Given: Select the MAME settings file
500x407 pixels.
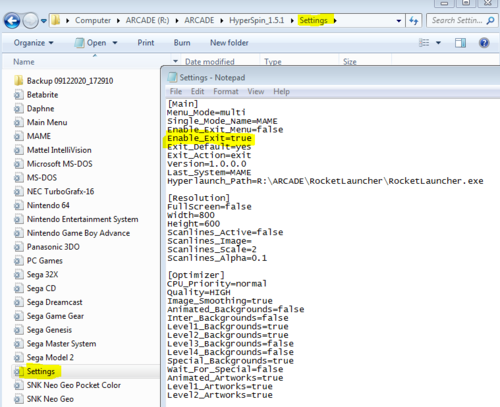Looking at the screenshot, I should (32, 136).
